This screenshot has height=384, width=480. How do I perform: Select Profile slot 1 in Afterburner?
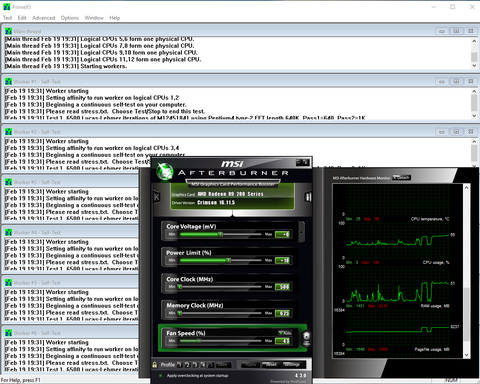click(x=179, y=365)
